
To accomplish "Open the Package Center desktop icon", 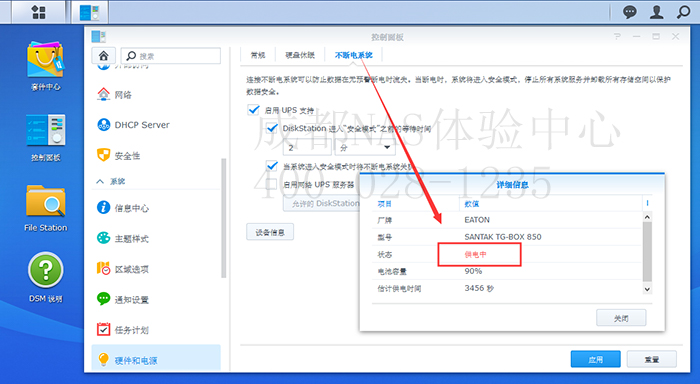I will 46,59.
